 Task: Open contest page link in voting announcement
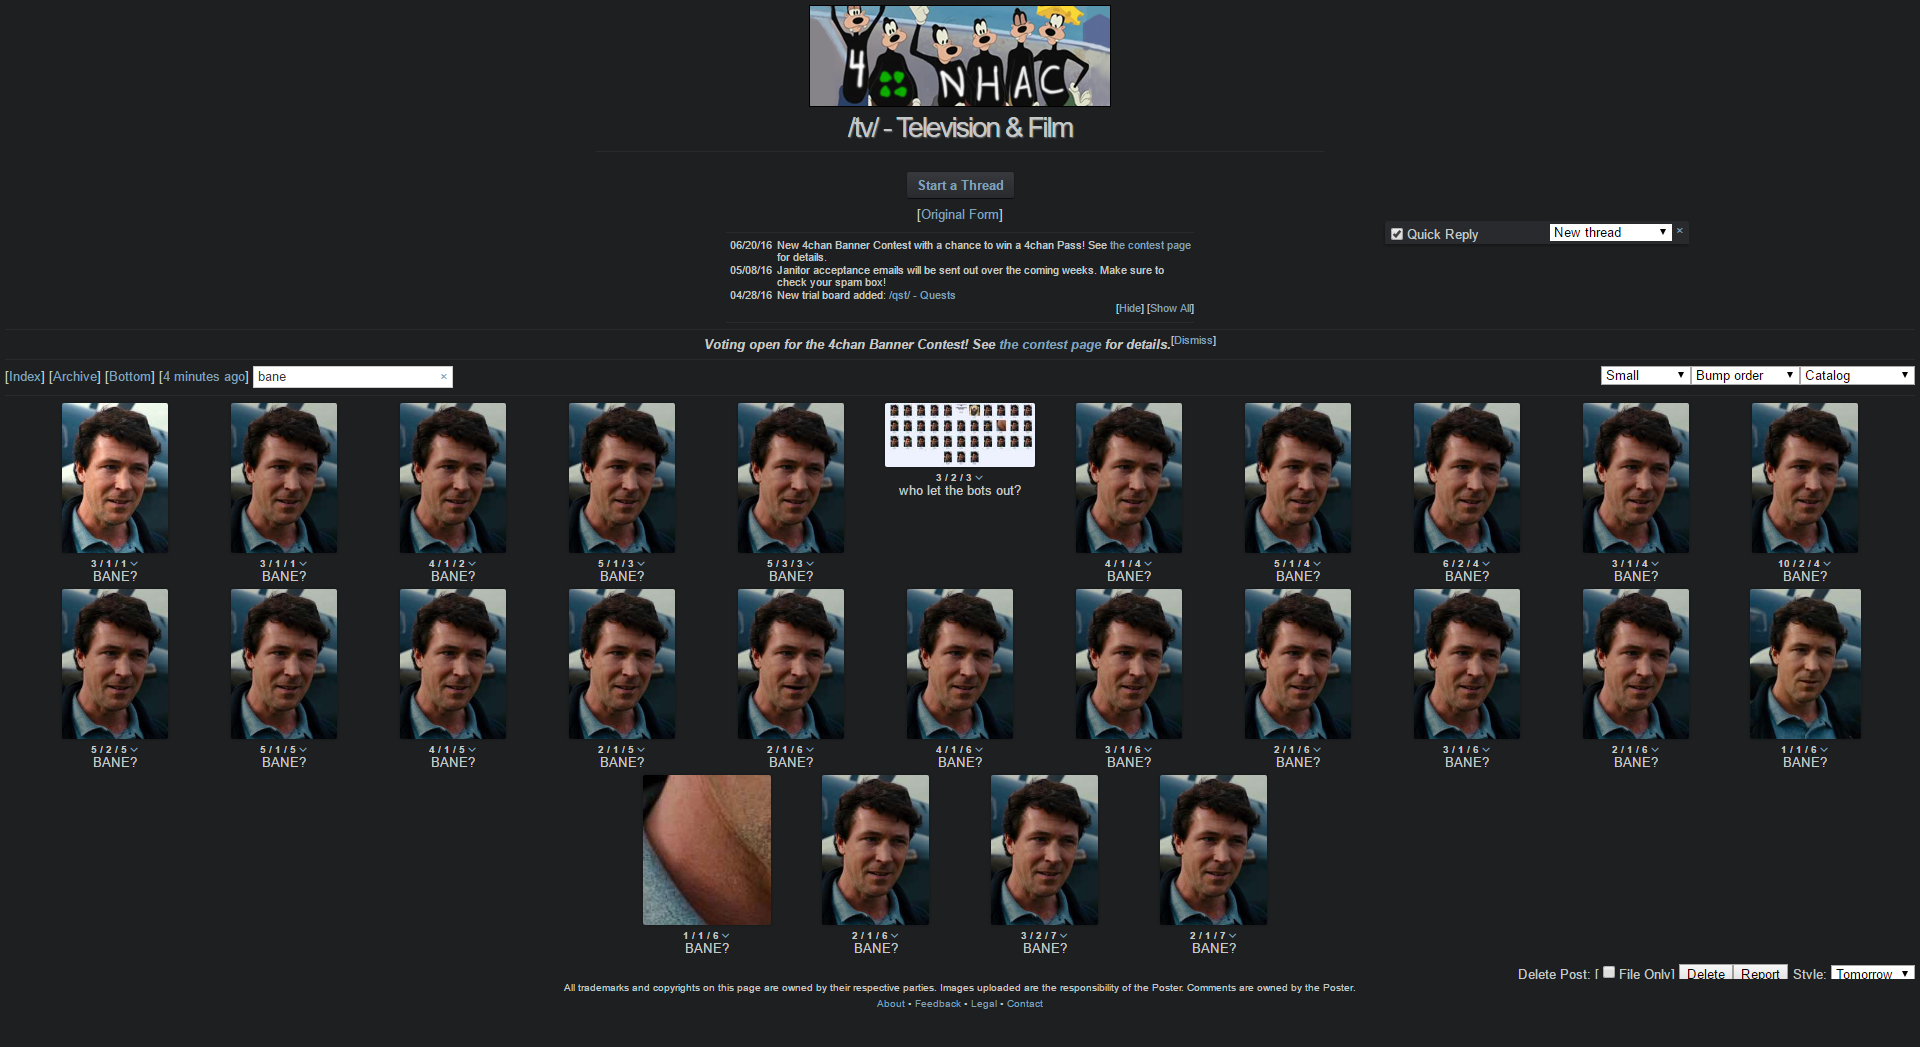pyautogui.click(x=1050, y=344)
